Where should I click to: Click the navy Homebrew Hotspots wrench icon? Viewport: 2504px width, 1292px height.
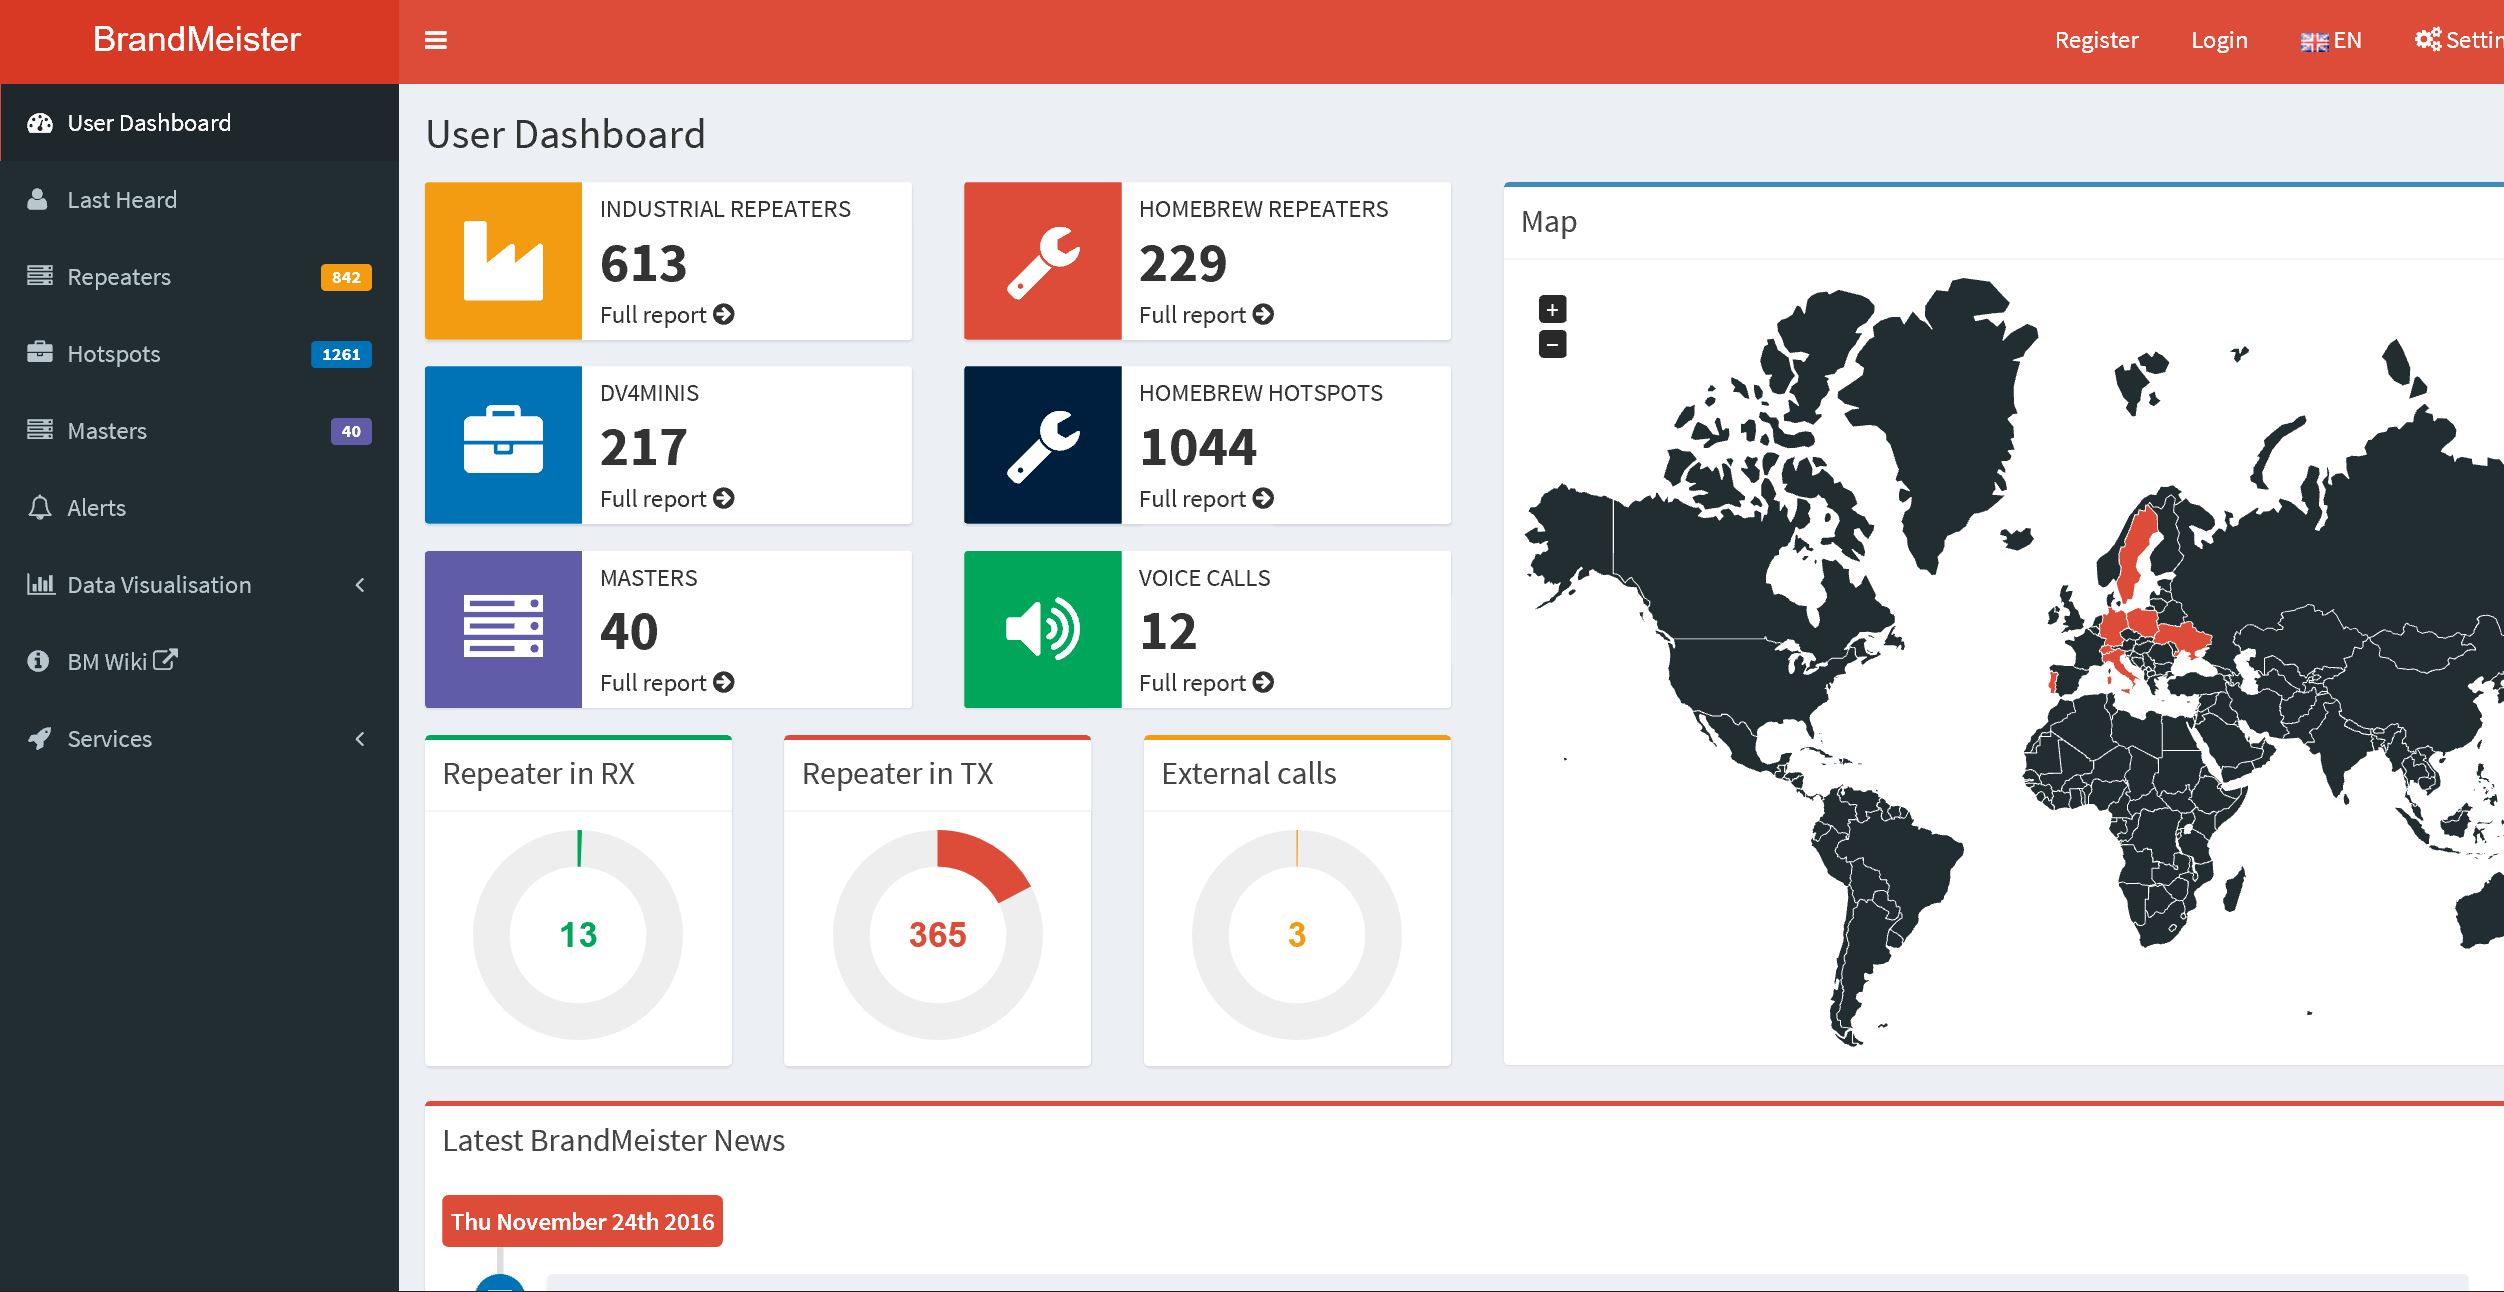[1042, 445]
